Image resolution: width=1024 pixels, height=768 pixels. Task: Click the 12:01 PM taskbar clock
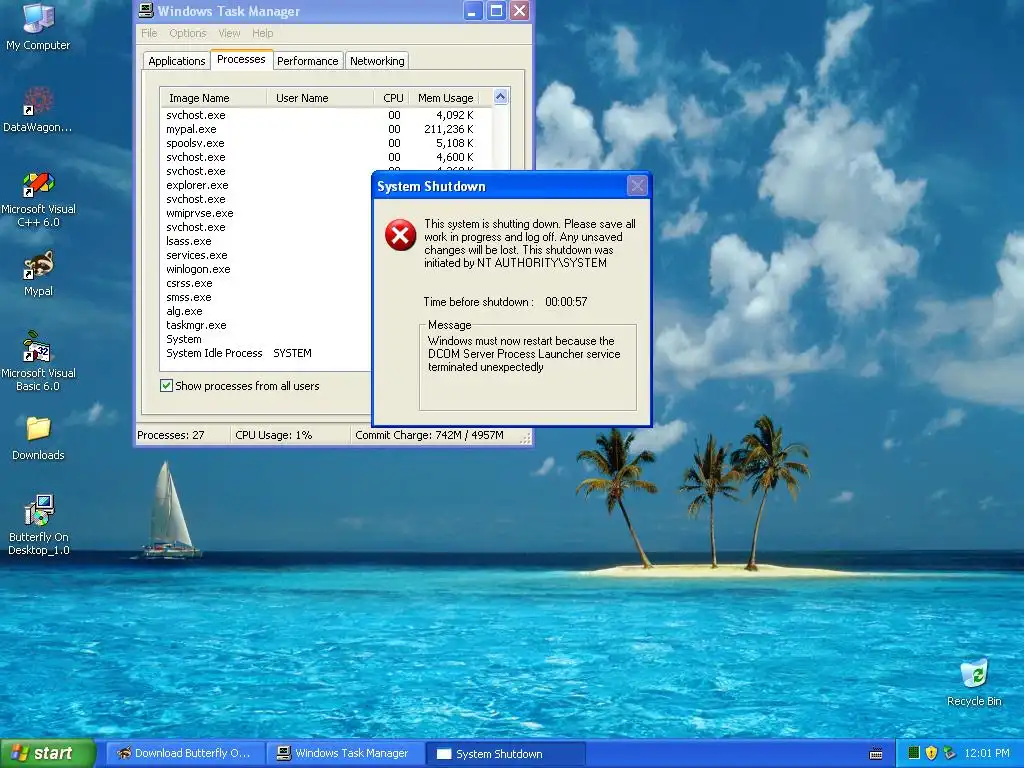click(987, 754)
